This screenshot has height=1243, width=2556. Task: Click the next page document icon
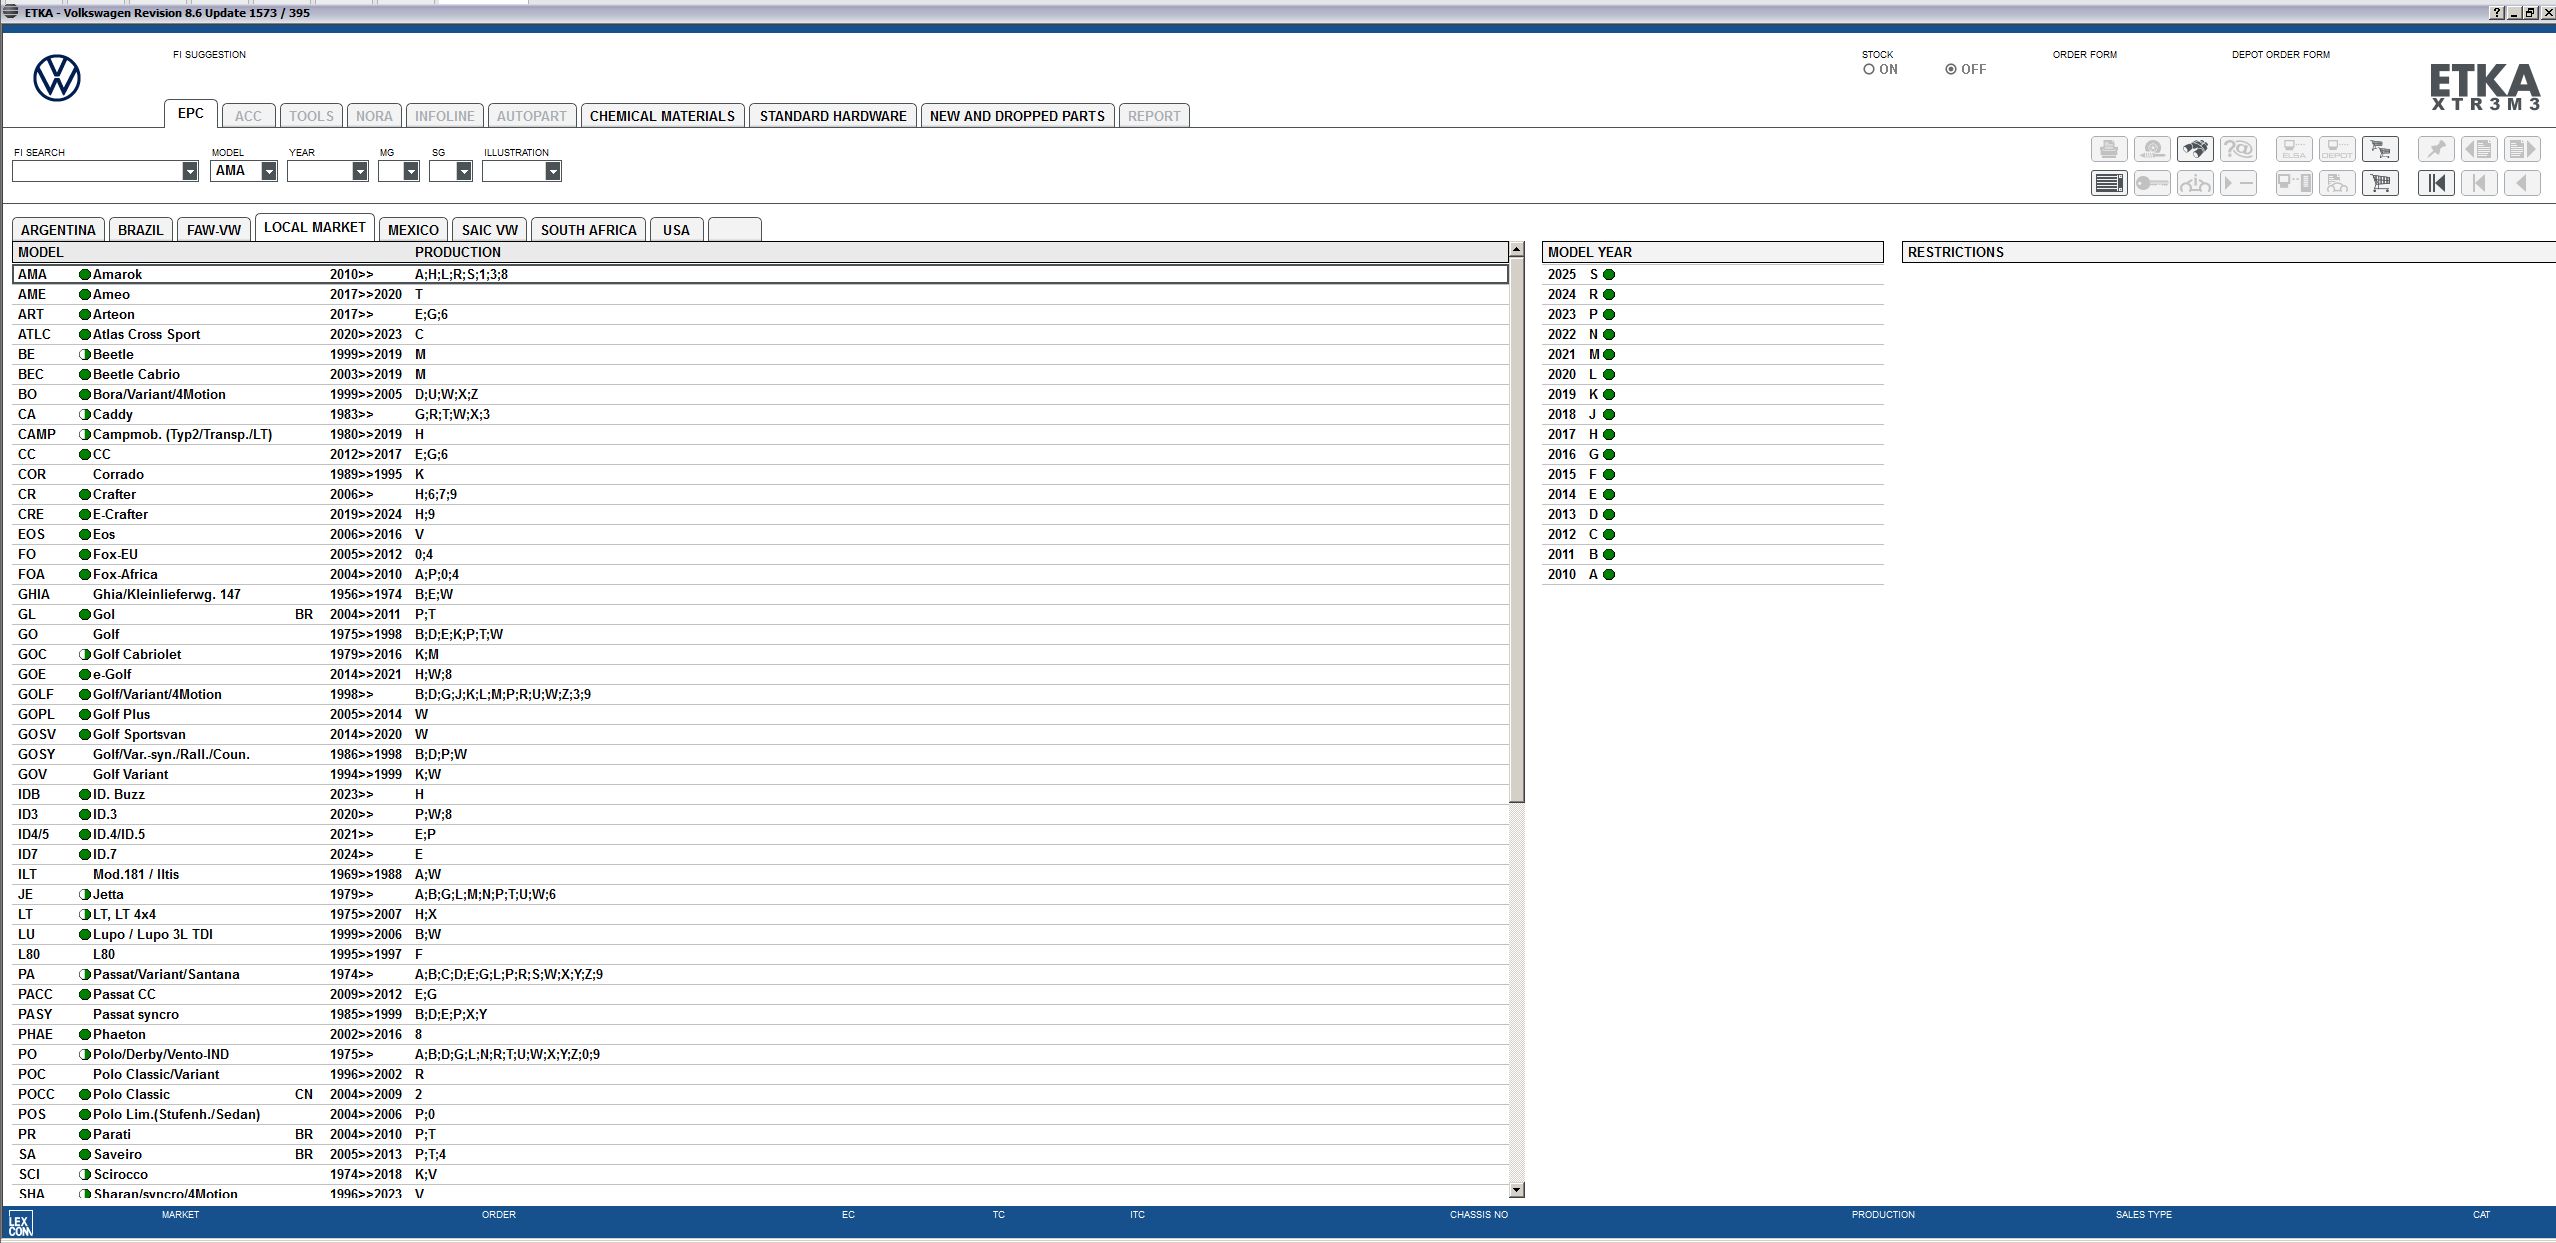(2522, 149)
